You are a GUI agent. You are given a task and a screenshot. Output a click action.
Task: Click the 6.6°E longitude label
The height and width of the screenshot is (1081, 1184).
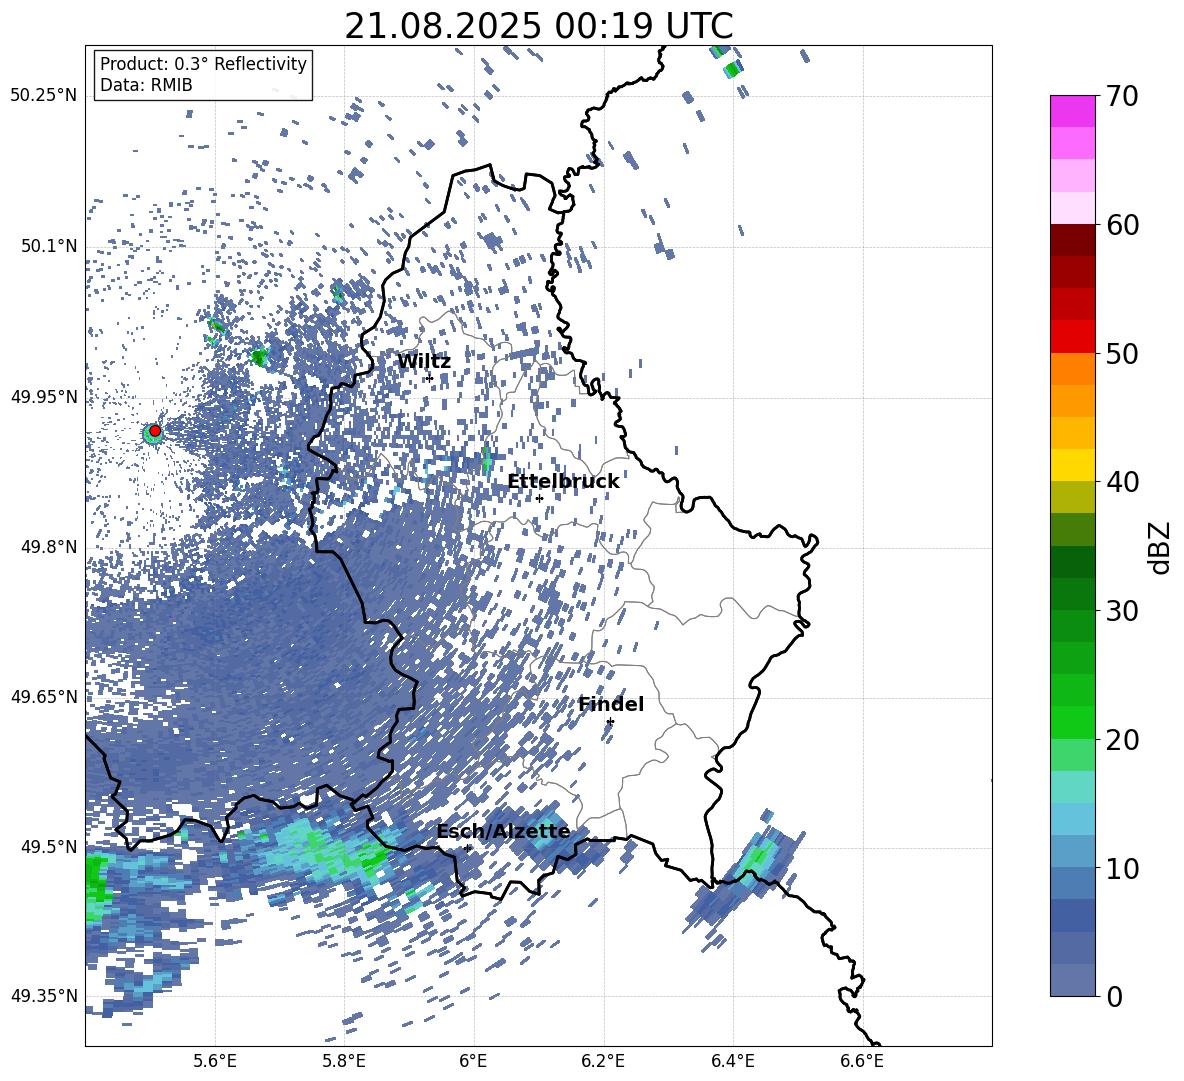pyautogui.click(x=862, y=1061)
